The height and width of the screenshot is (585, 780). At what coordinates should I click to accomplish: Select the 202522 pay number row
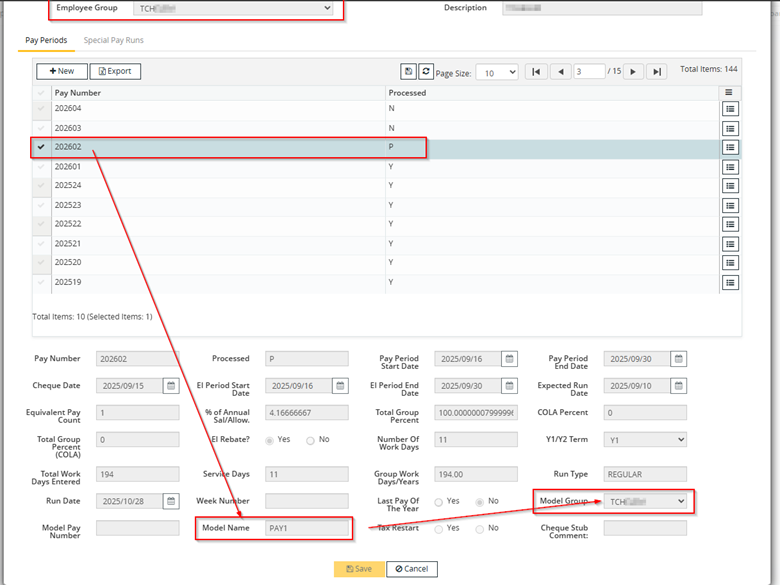pyautogui.click(x=376, y=224)
